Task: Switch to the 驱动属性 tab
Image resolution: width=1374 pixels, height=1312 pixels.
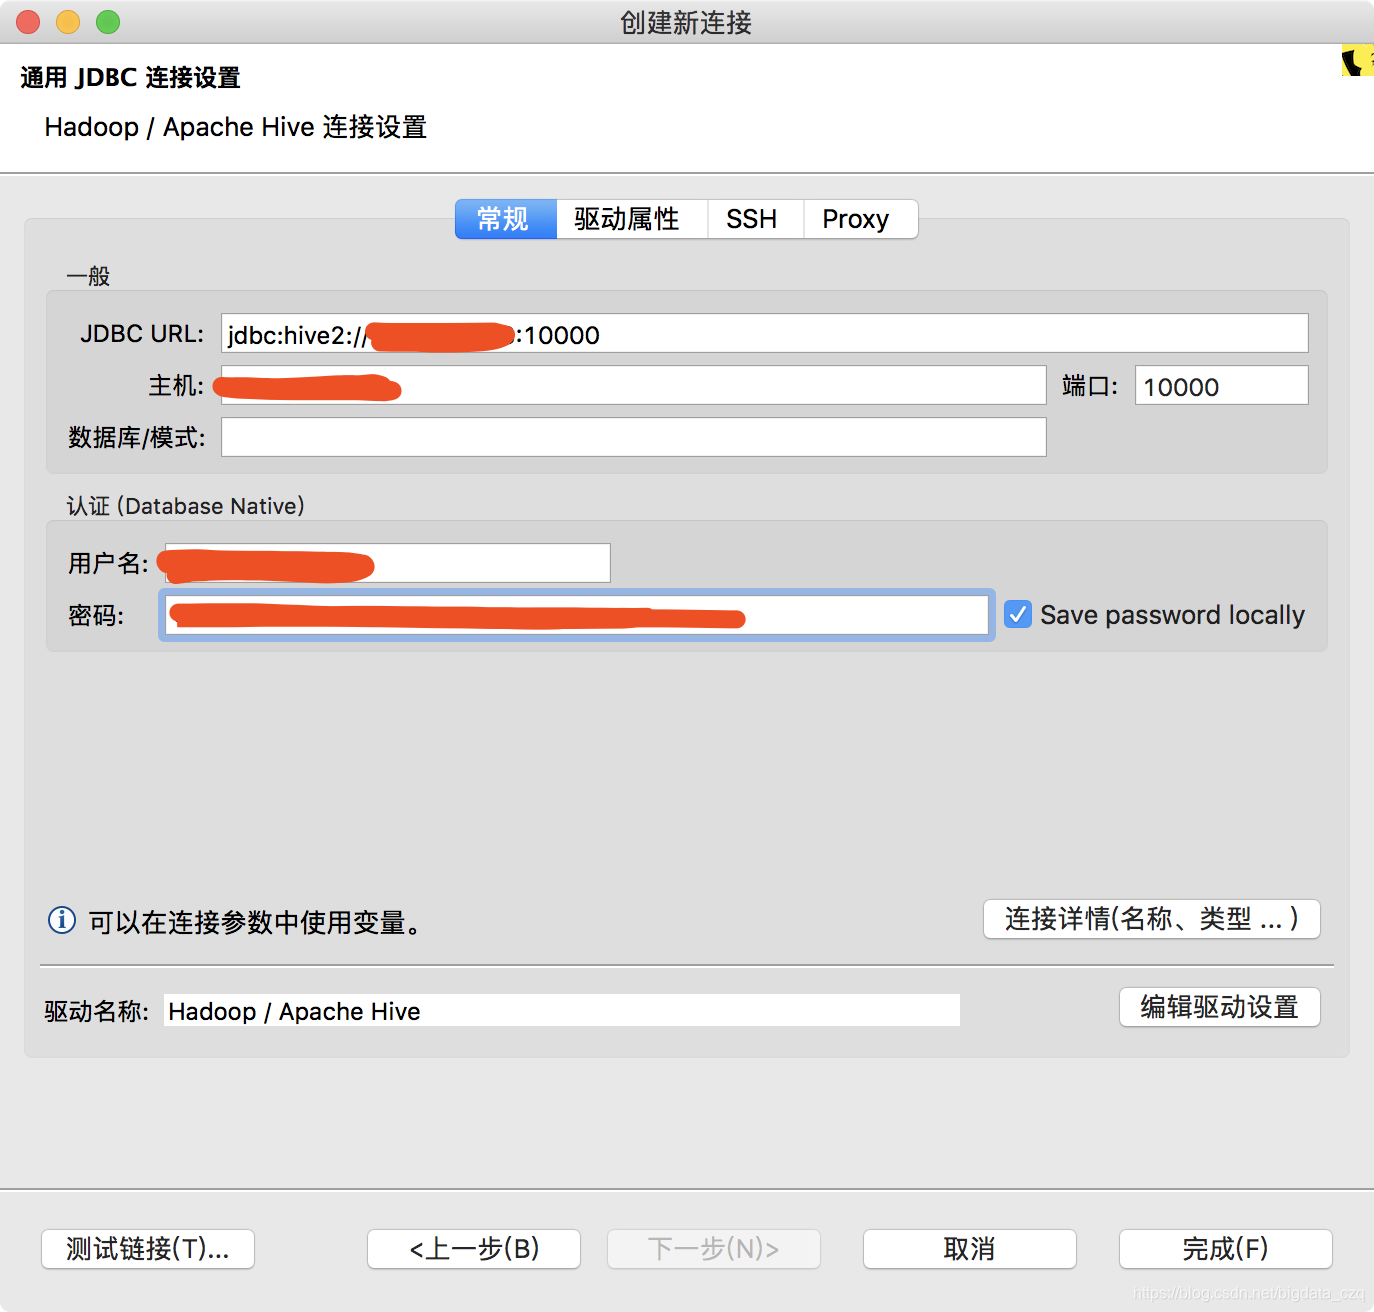Action: click(x=631, y=219)
